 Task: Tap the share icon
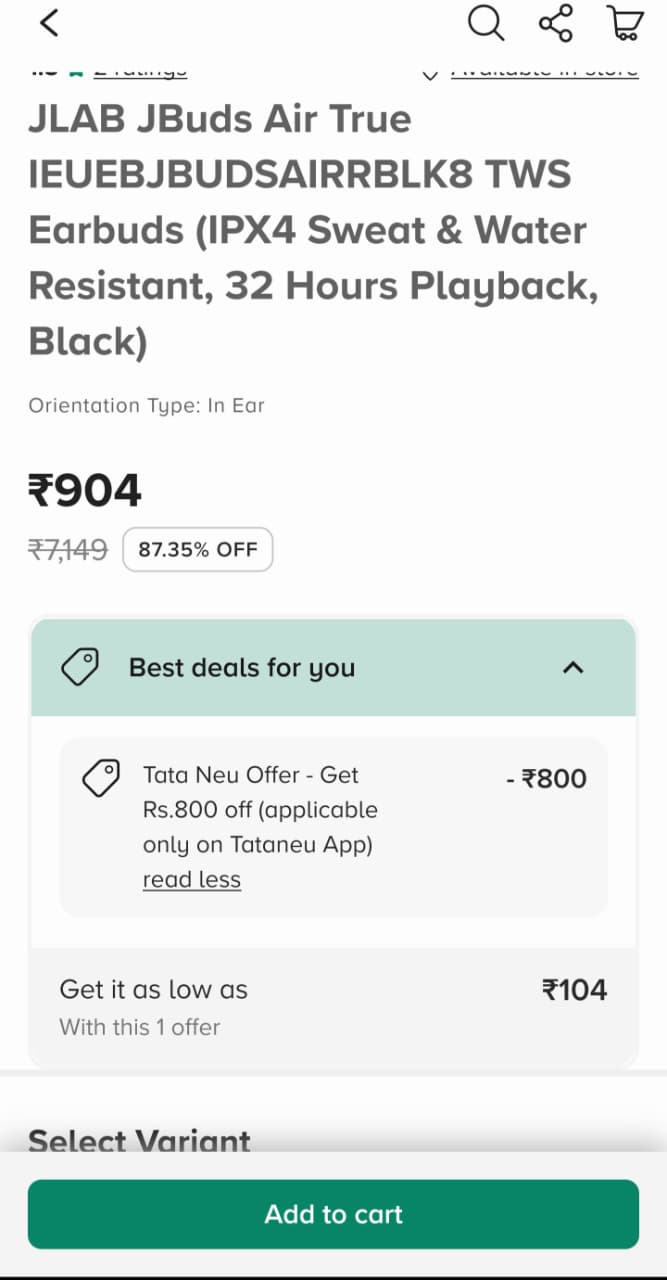tap(555, 23)
